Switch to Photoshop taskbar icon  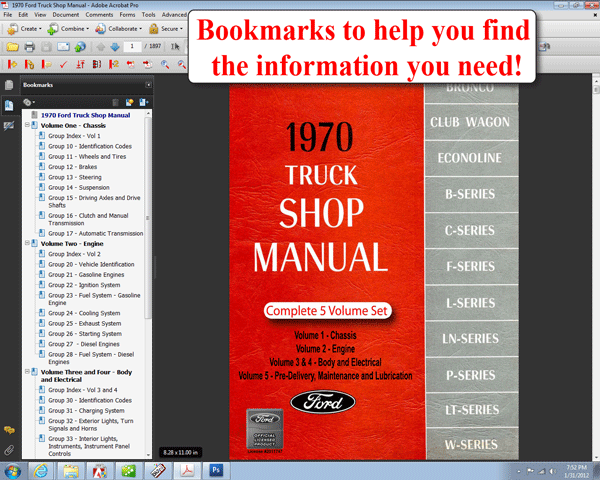click(x=216, y=470)
